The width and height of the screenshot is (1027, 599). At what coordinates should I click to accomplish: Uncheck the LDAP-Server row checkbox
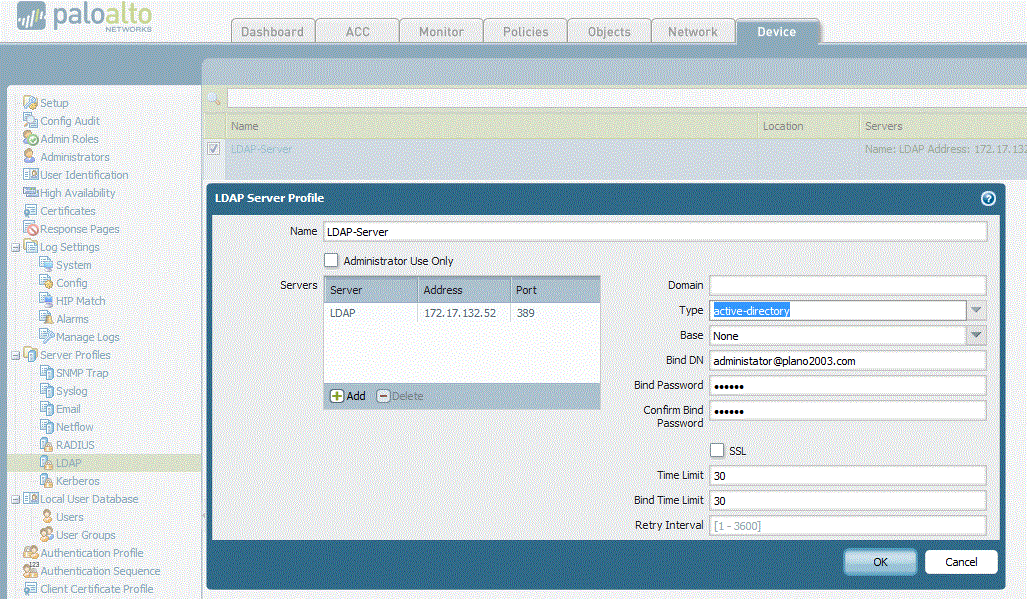(x=213, y=147)
